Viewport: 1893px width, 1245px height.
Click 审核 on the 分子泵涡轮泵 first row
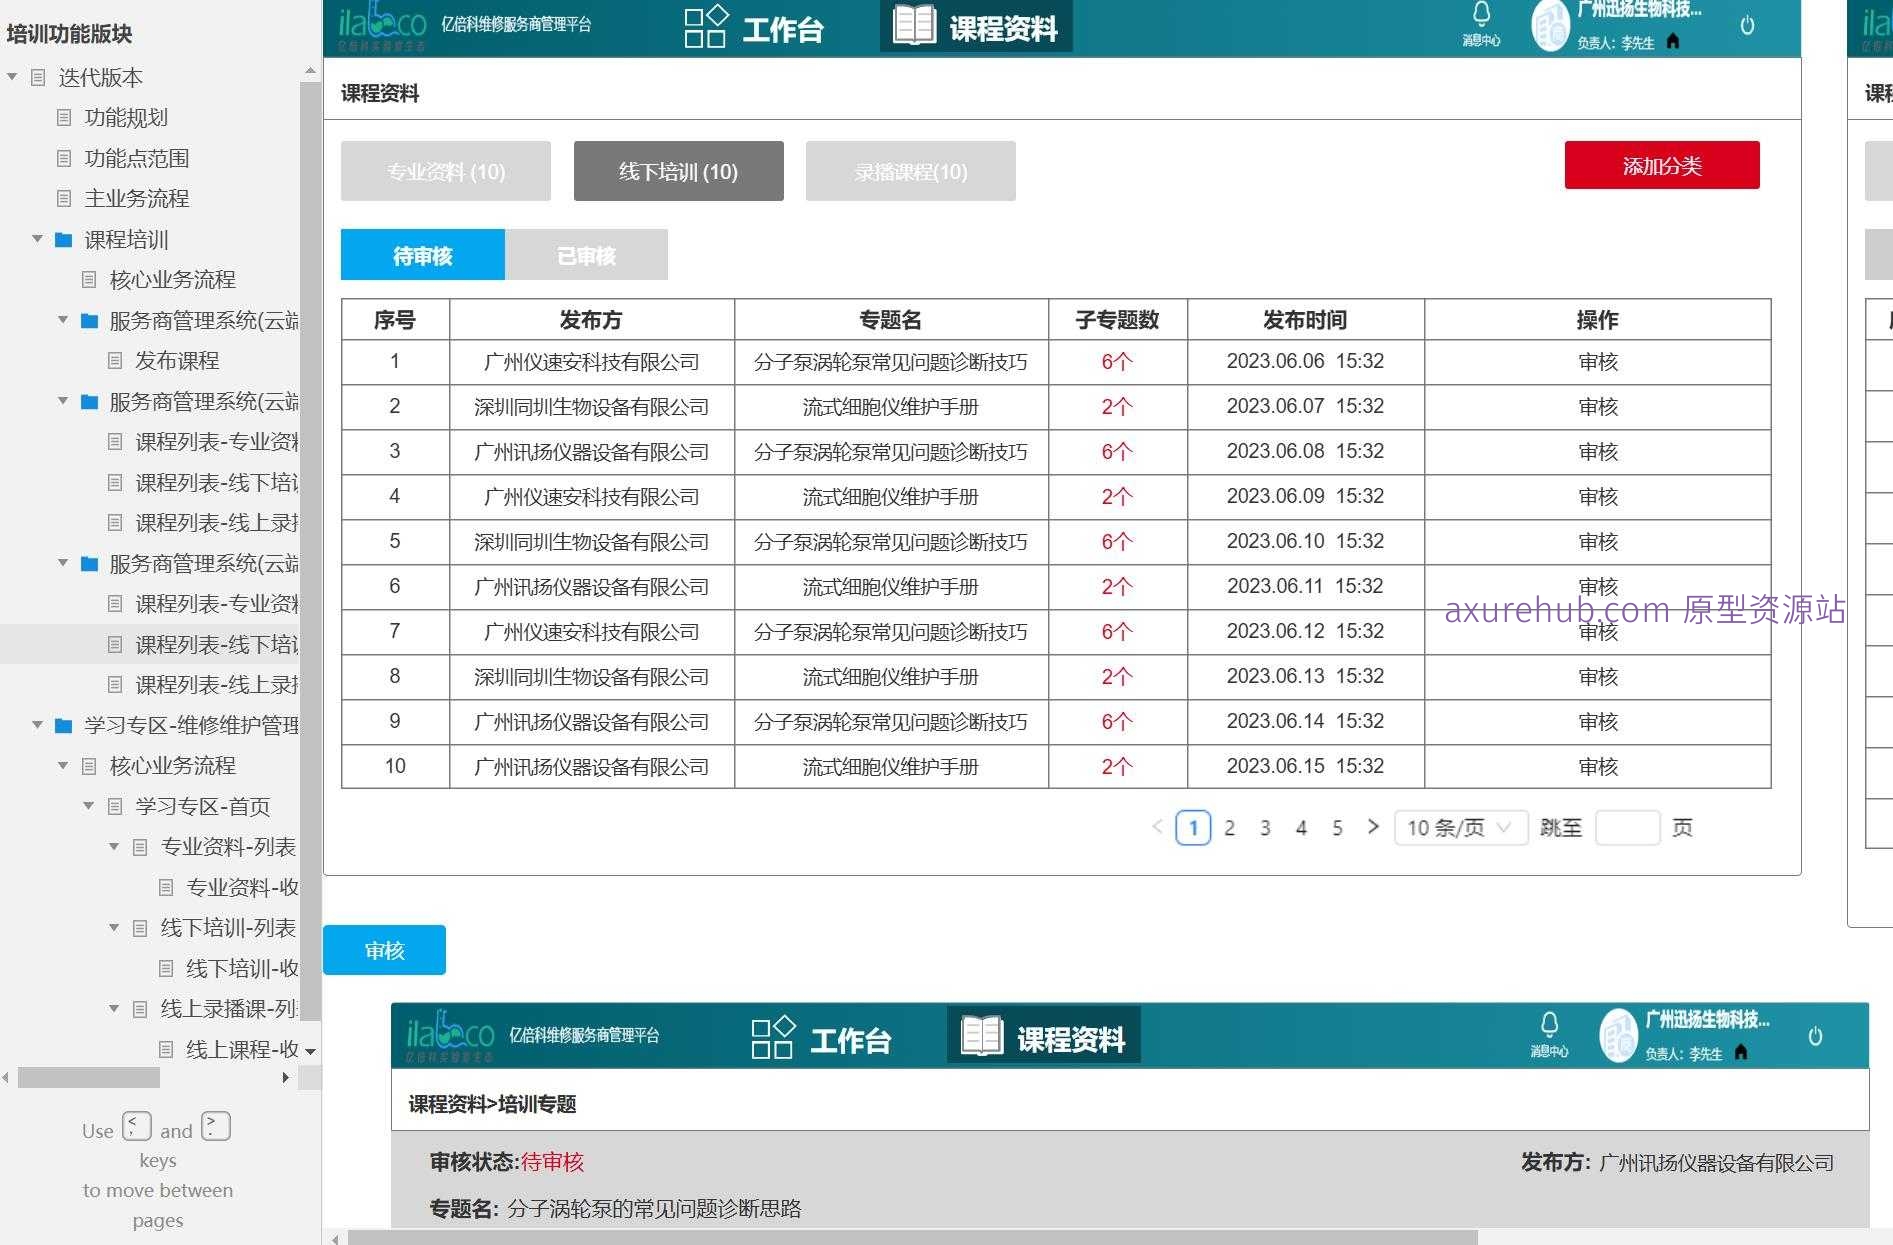click(1597, 362)
